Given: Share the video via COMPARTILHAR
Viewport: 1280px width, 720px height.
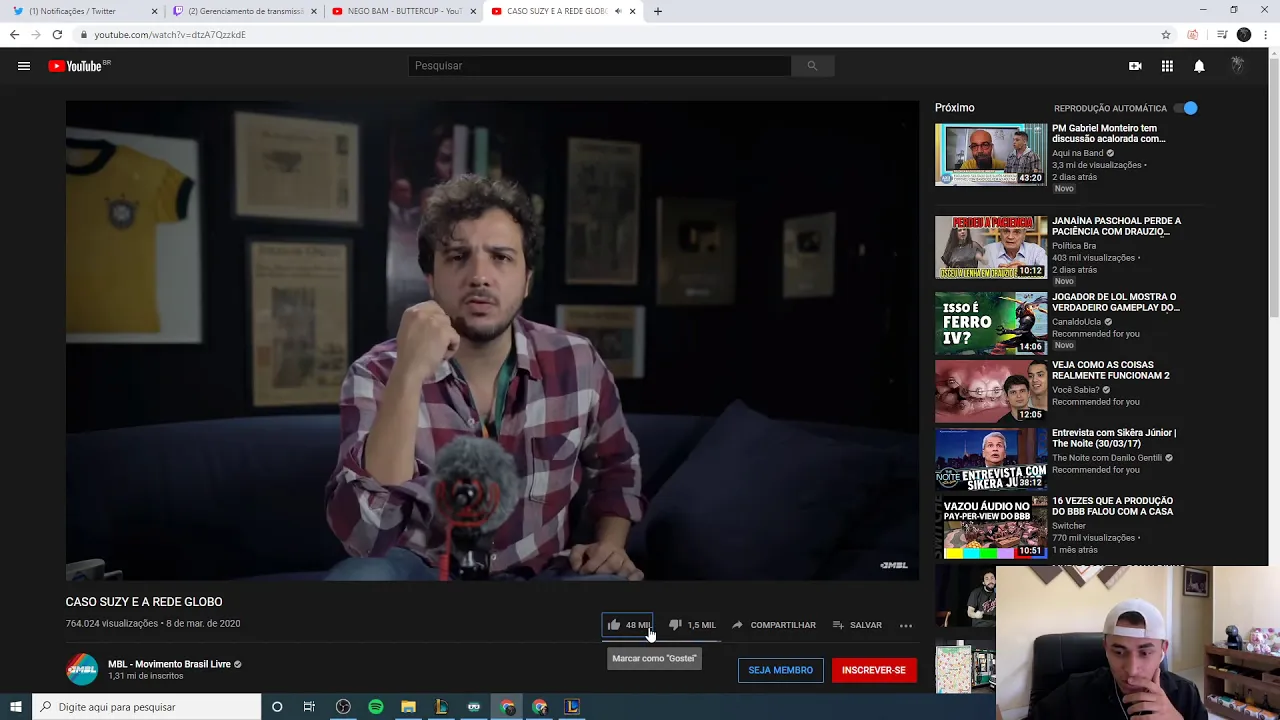Looking at the screenshot, I should tap(773, 625).
